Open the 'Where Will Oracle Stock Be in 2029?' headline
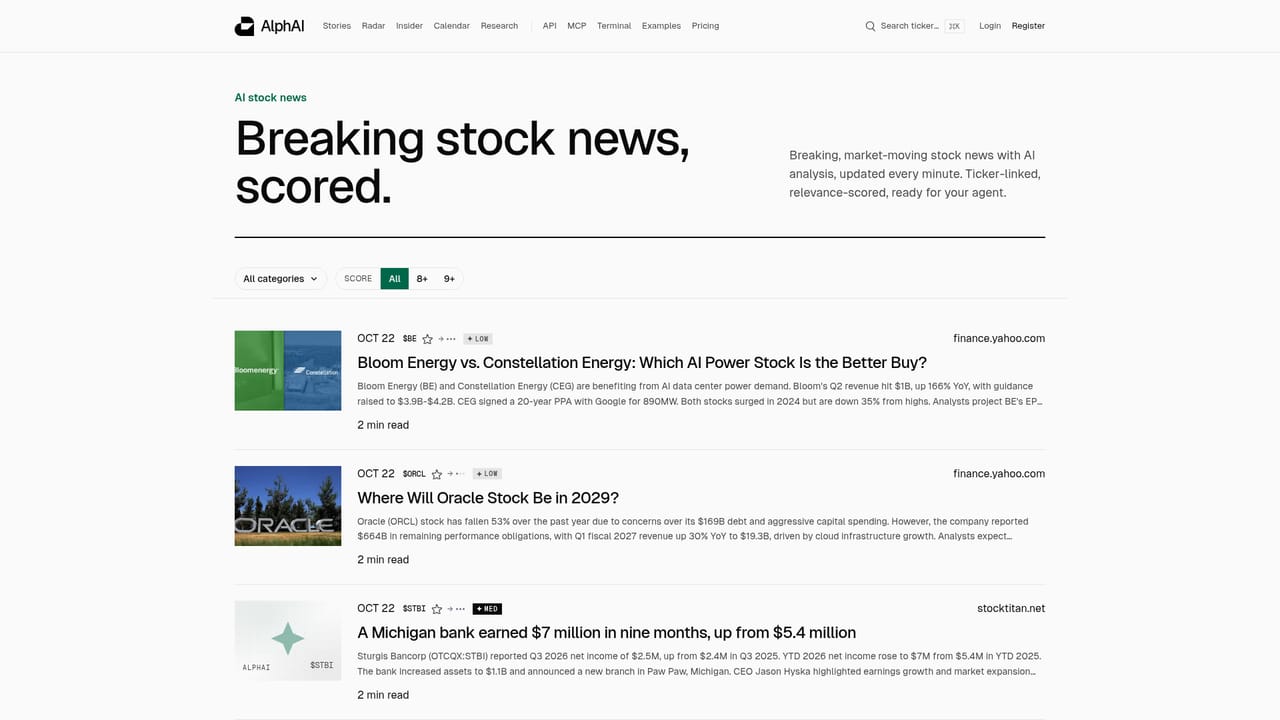Viewport: 1280px width, 720px height. point(488,497)
